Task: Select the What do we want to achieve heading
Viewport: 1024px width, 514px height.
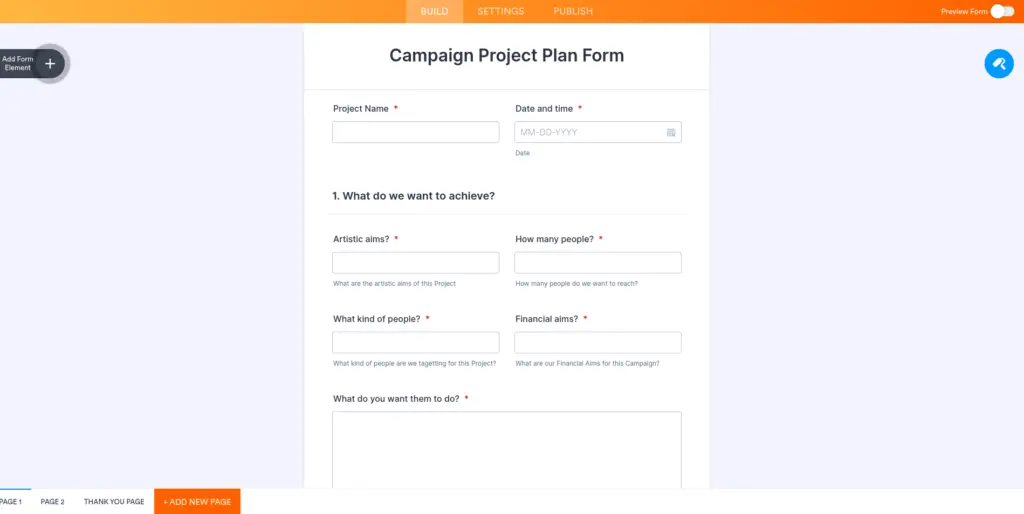Action: pos(413,196)
